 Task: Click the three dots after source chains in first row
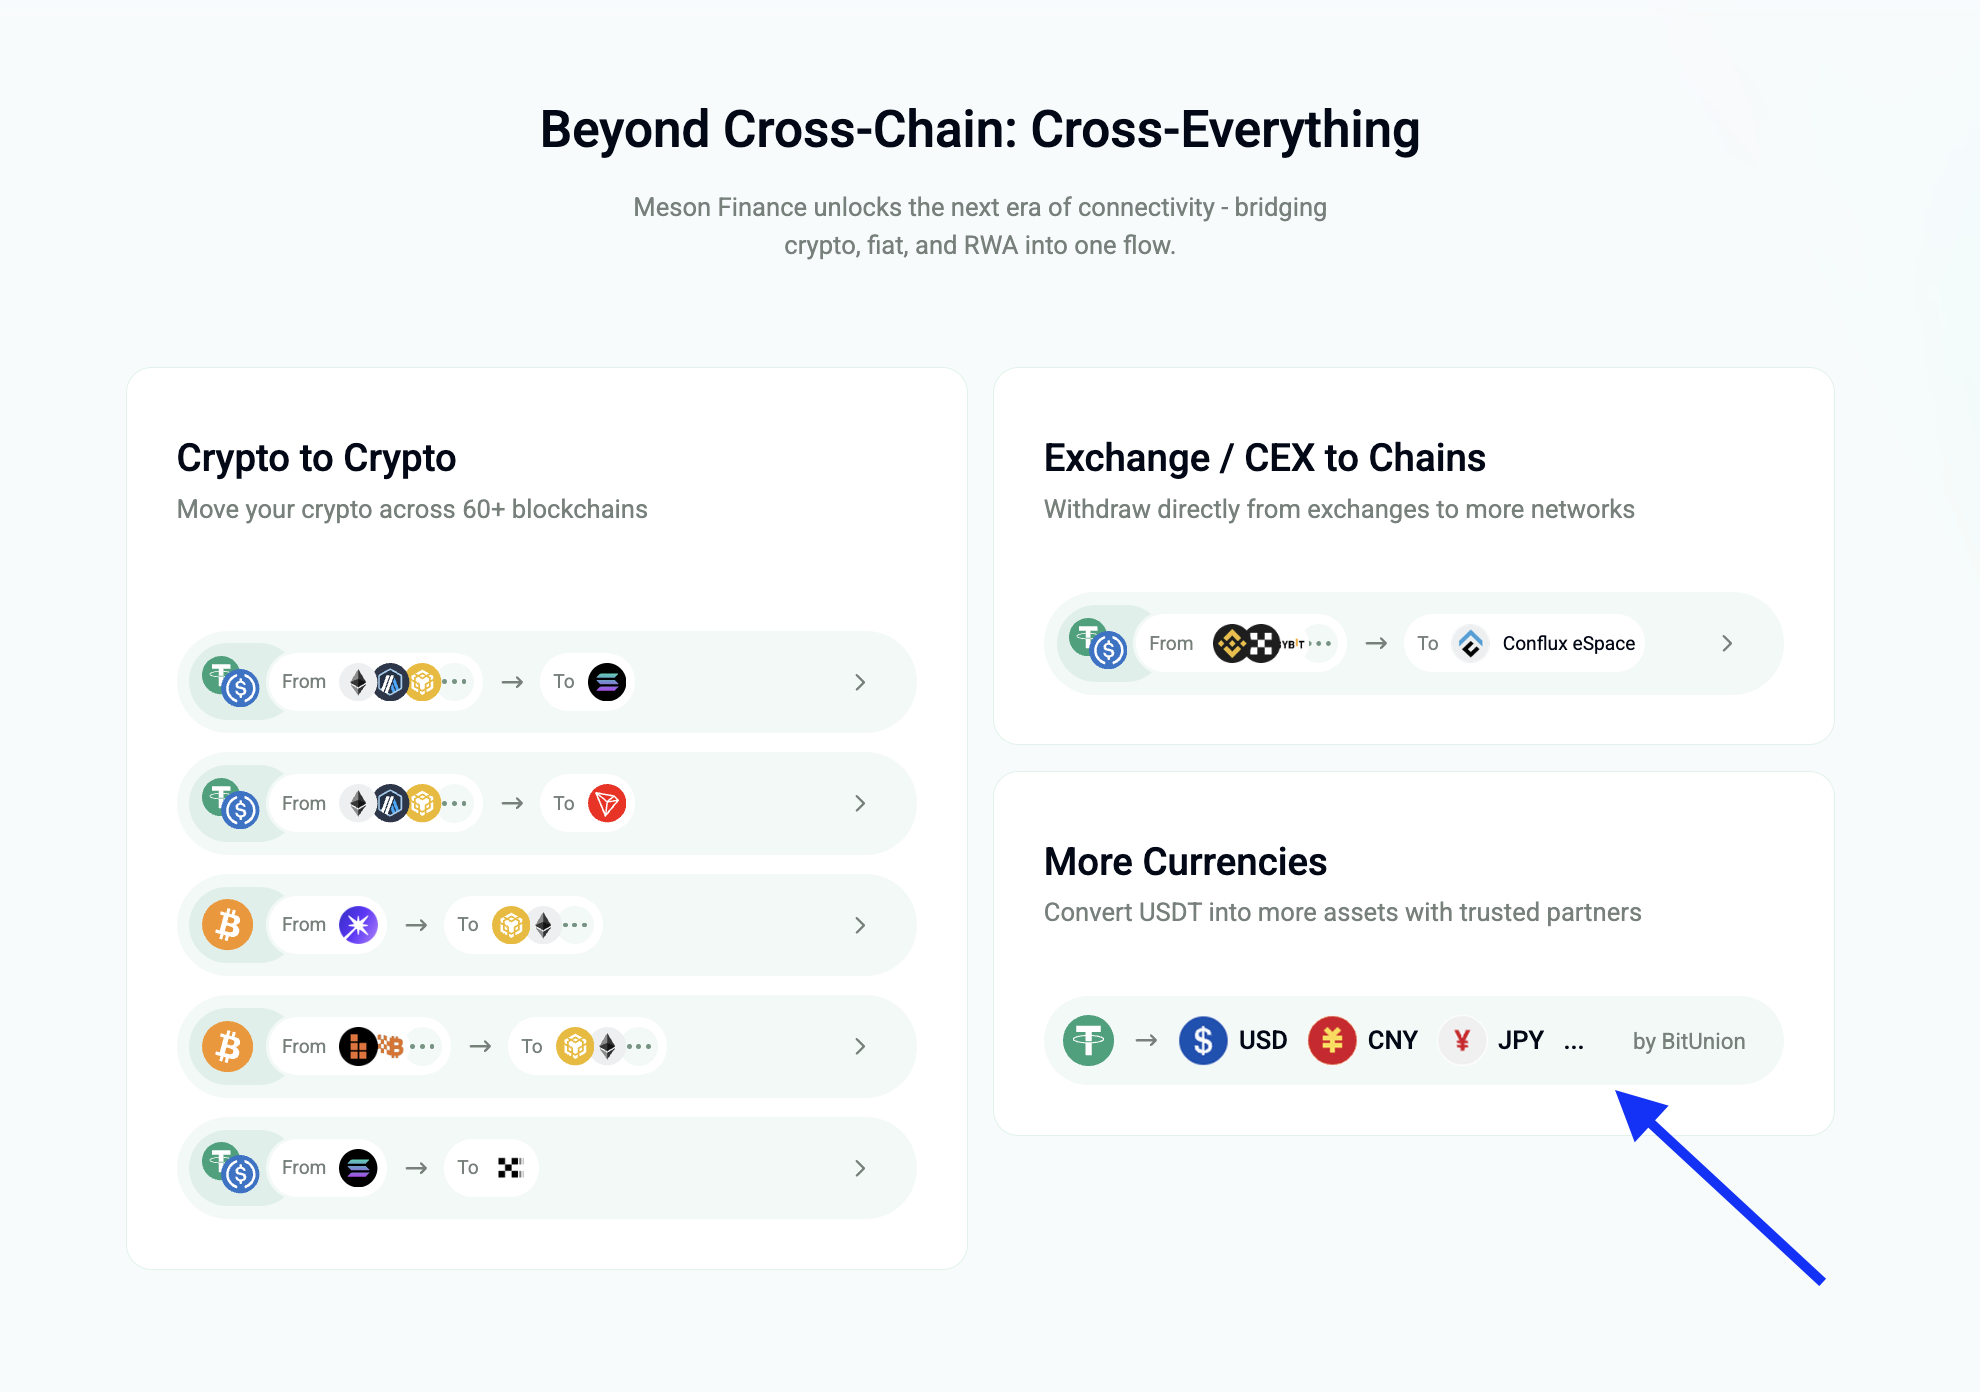455,681
